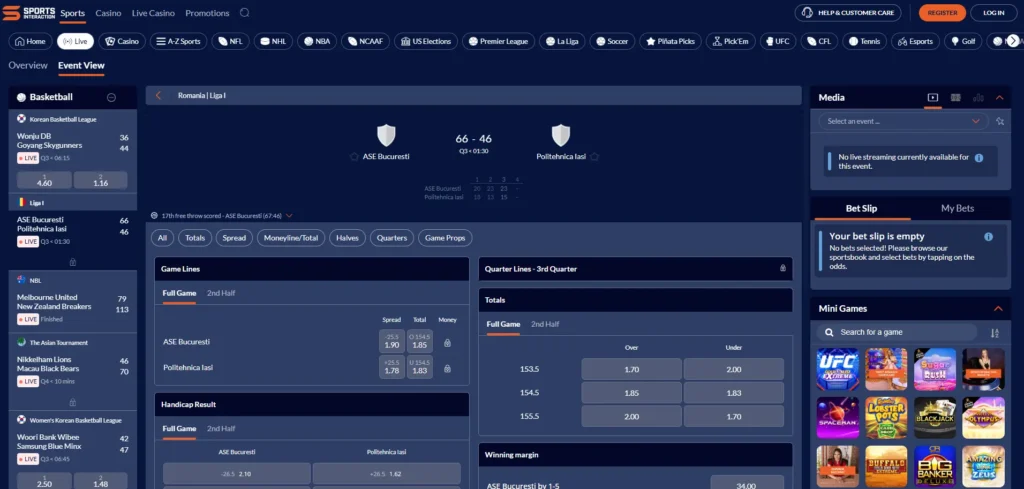The width and height of the screenshot is (1024, 489).
Task: Click the Politehnica Iasi moneyline lock icon
Action: pos(447,368)
